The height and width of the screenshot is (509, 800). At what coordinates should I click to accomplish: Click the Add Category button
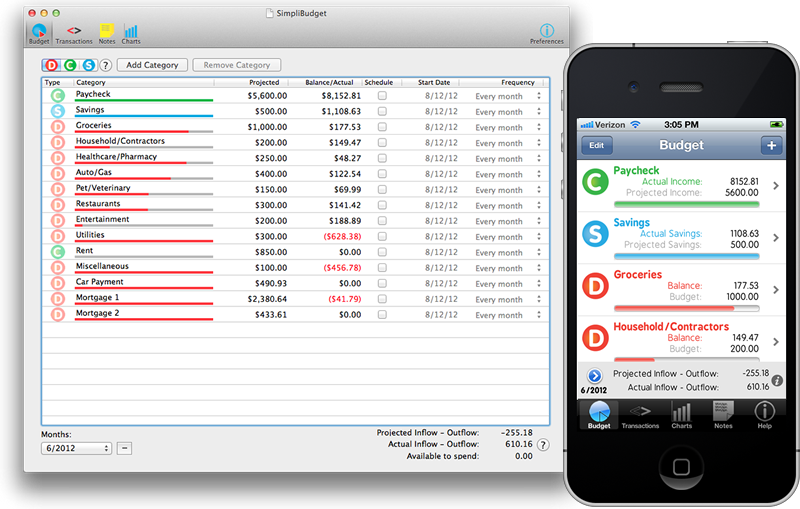(152, 65)
